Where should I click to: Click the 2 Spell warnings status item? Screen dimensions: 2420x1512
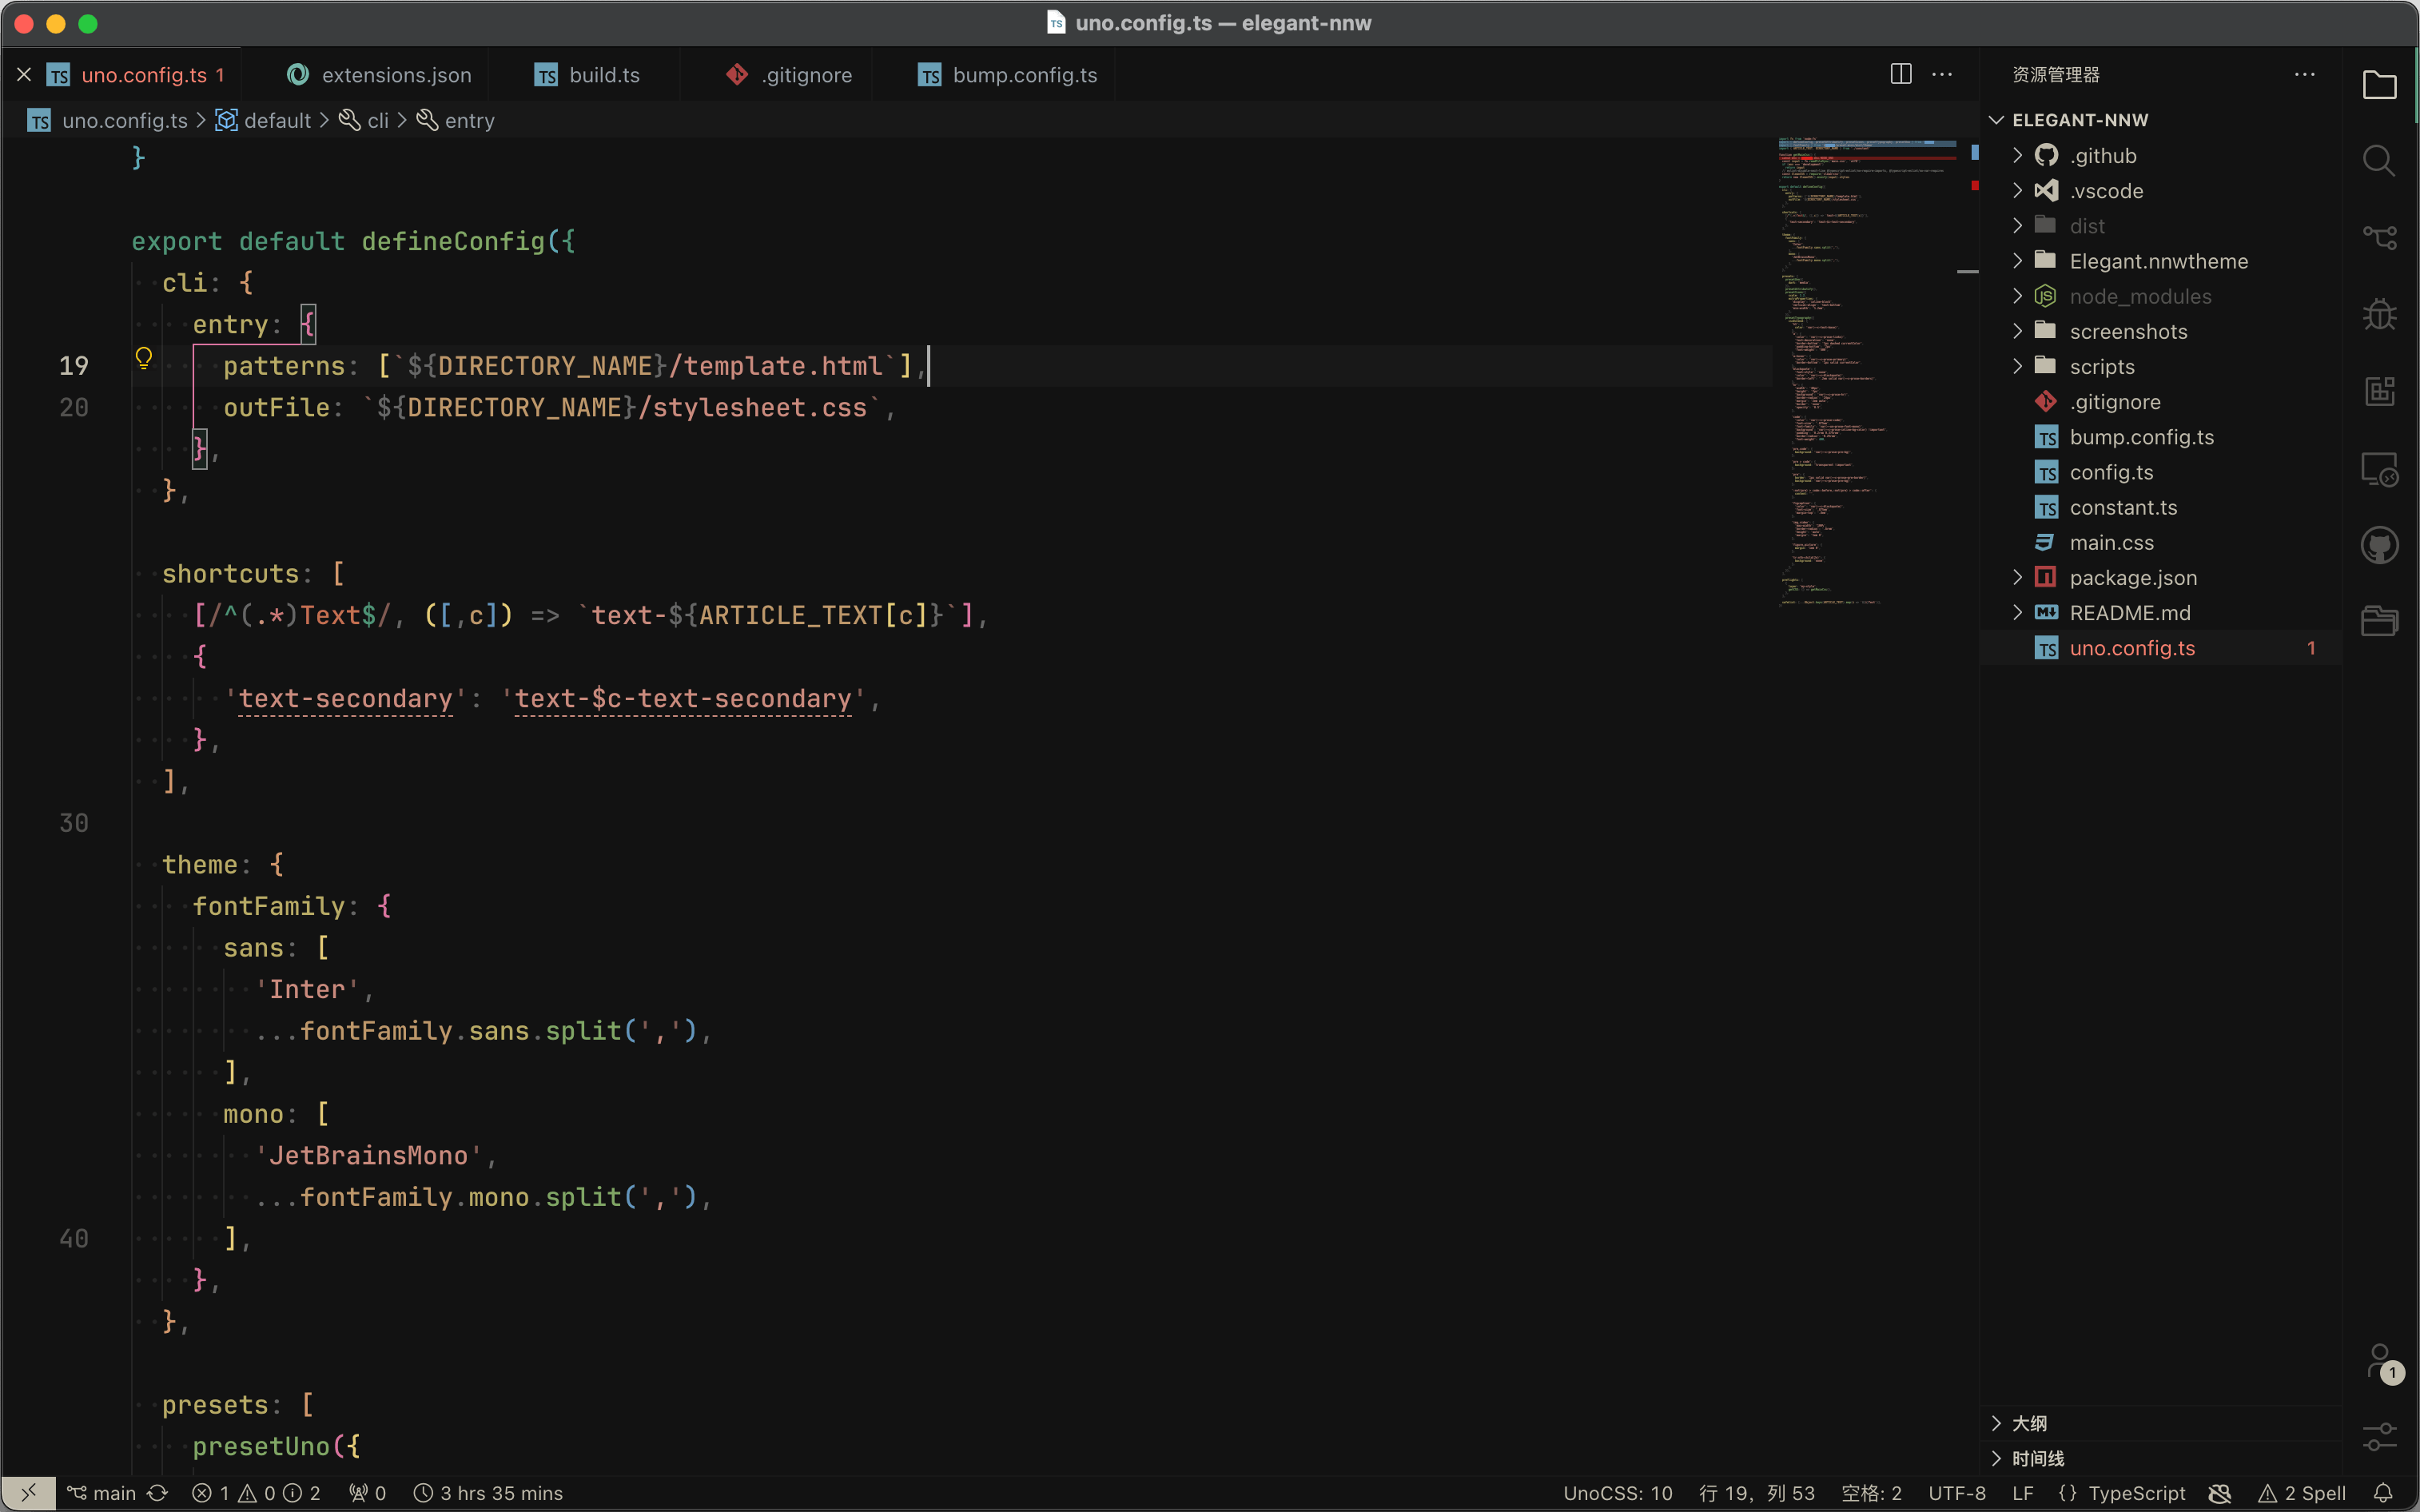pyautogui.click(x=2302, y=1492)
